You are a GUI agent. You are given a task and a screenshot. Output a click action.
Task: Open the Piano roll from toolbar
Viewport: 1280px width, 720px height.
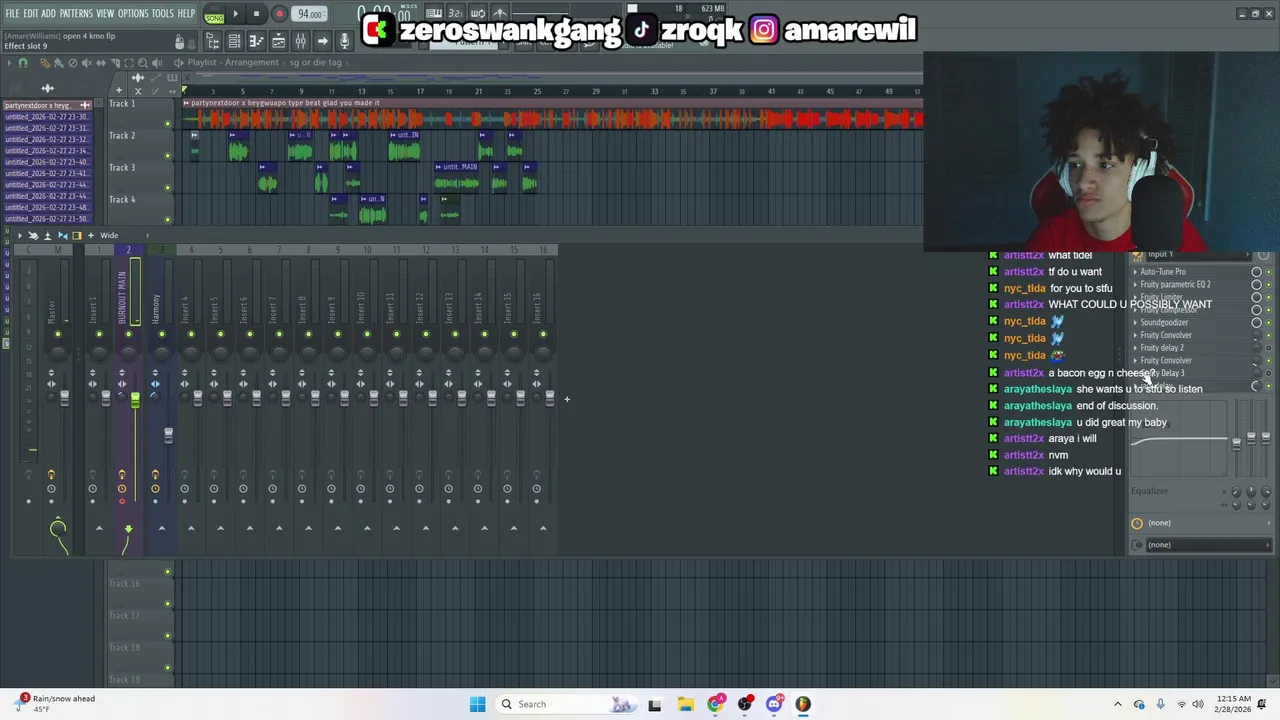[257, 41]
